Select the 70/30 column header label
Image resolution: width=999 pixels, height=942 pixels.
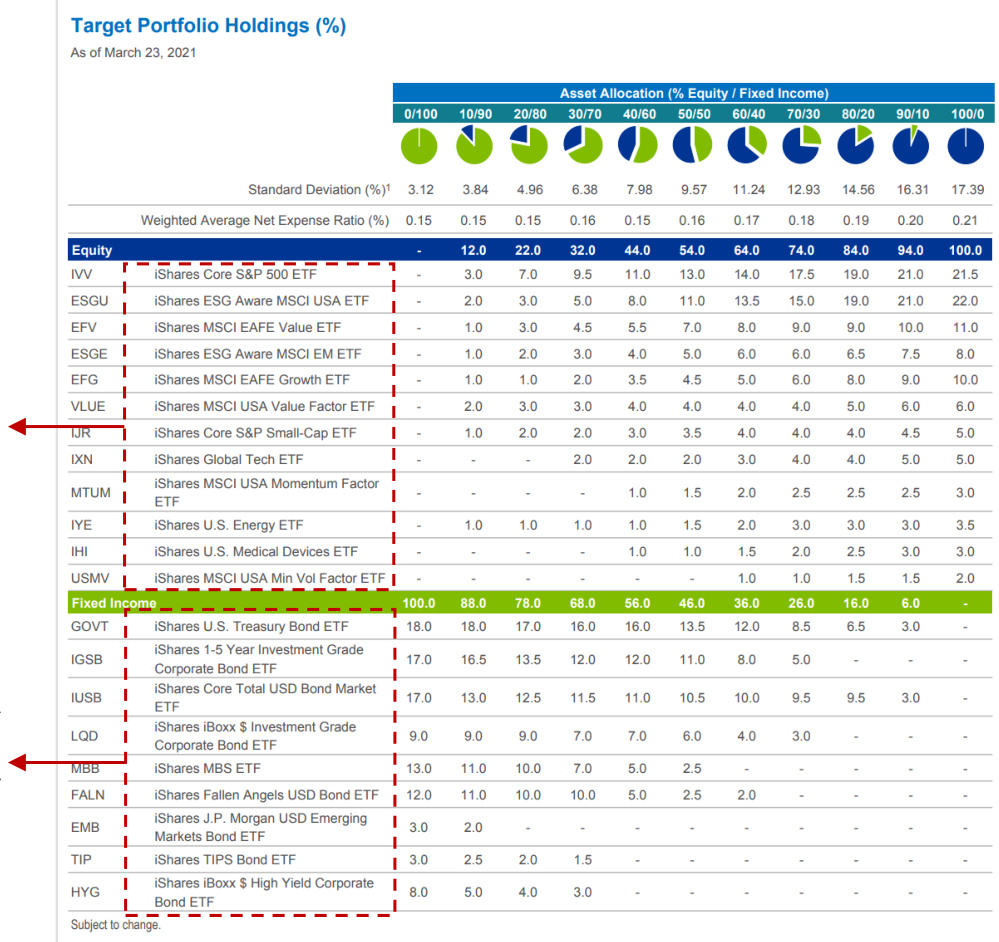(801, 114)
